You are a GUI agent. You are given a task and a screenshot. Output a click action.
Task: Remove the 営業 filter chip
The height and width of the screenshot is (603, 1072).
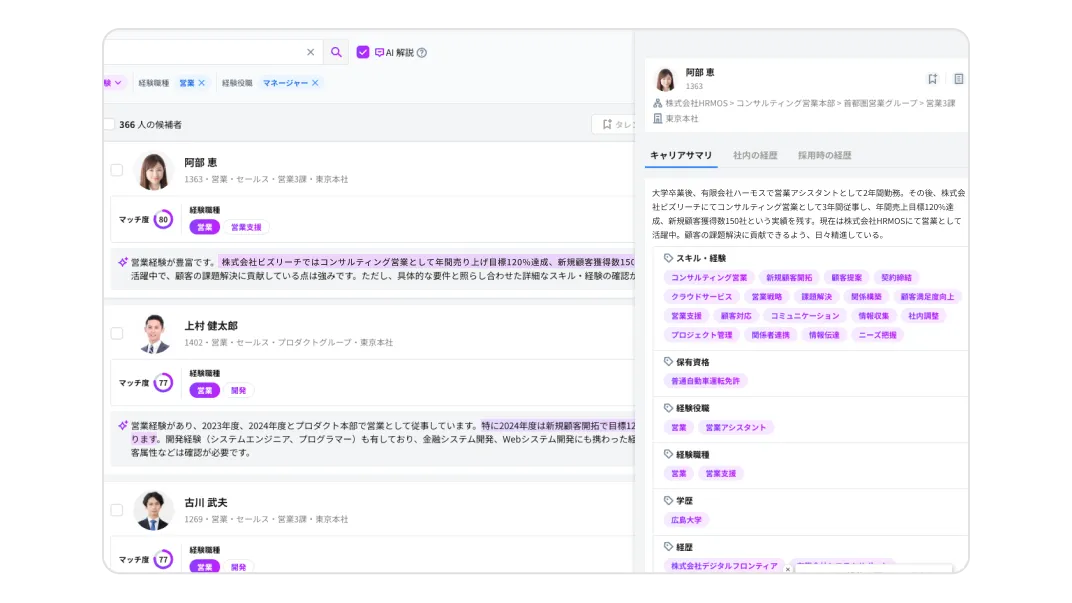click(202, 82)
